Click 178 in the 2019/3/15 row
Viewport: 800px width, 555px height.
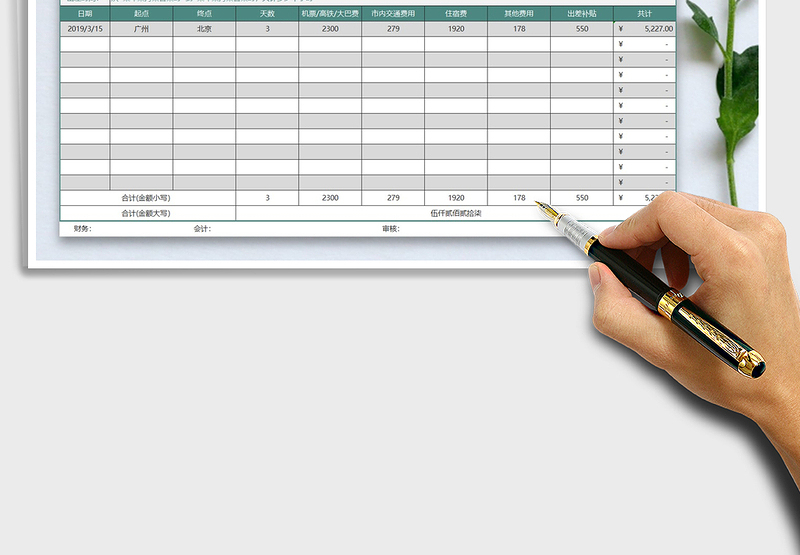click(519, 29)
